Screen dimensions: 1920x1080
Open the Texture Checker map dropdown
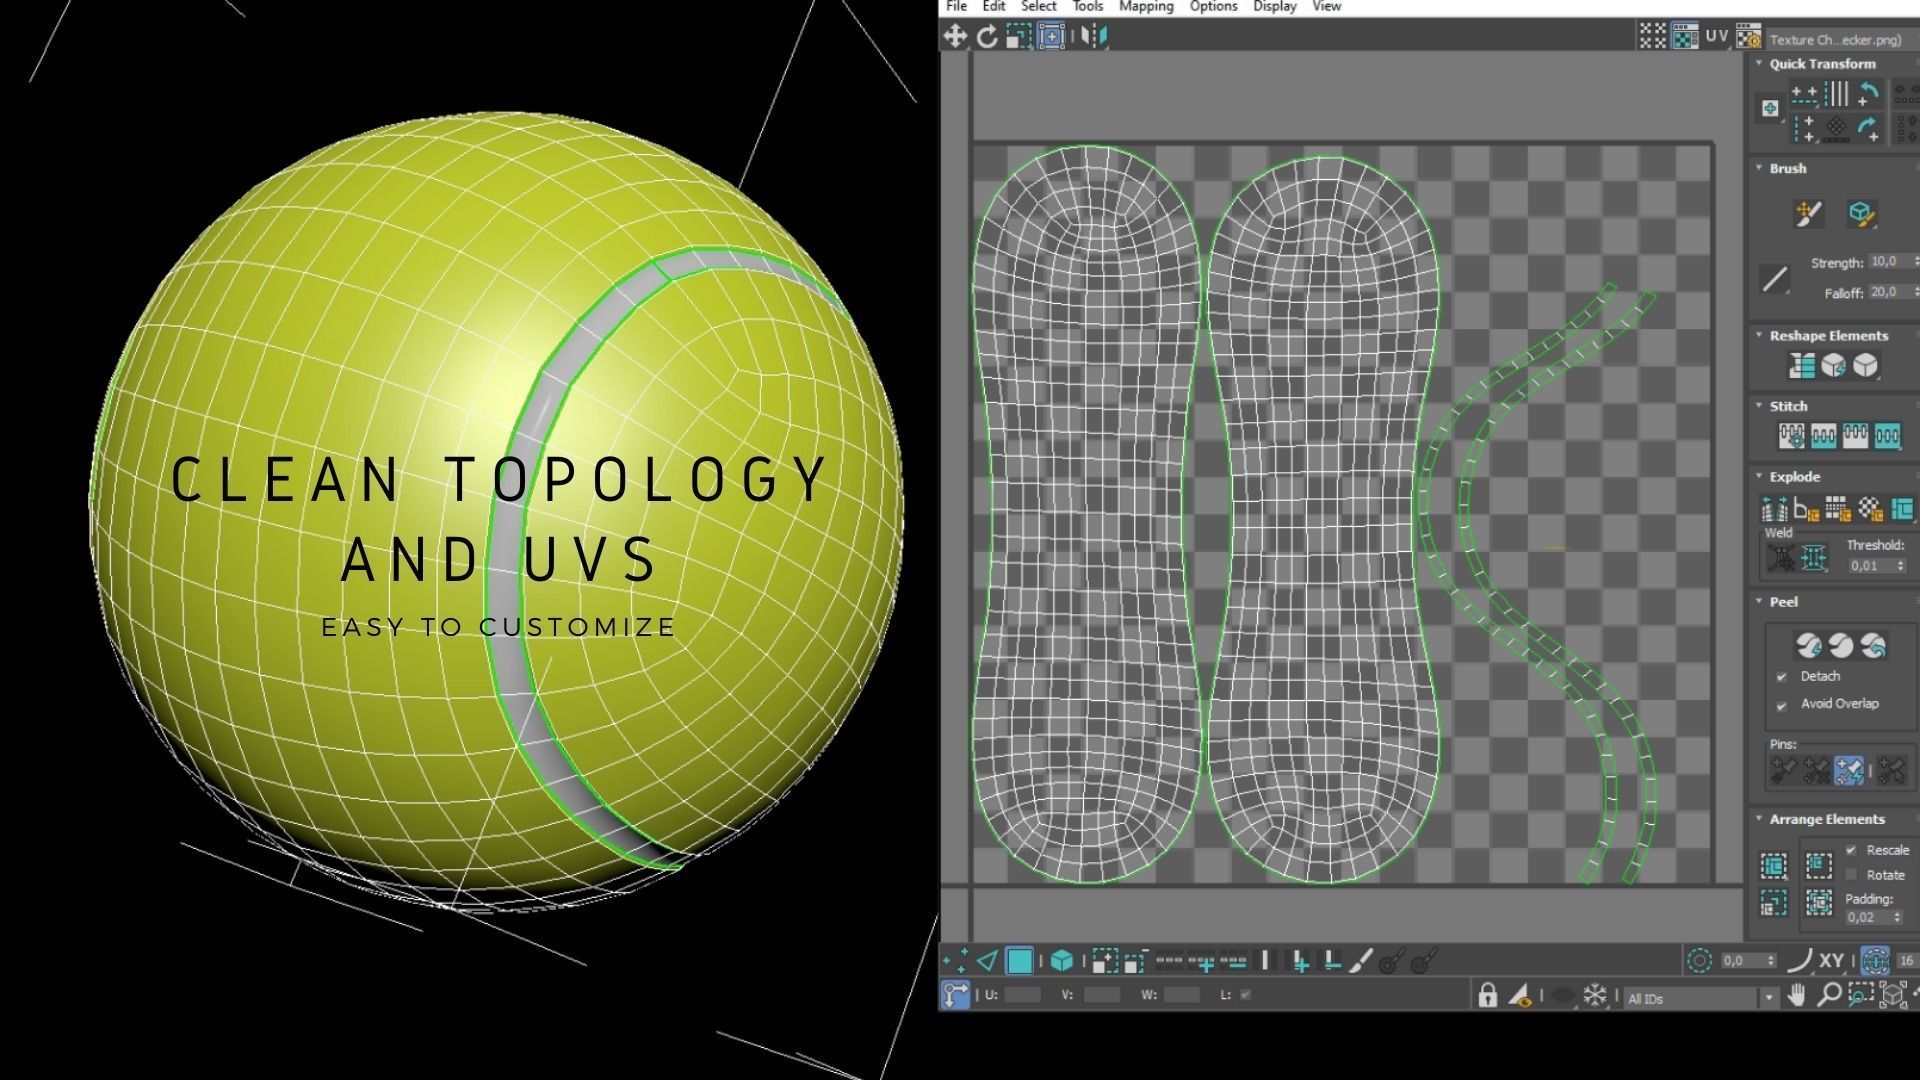[x=1842, y=40]
